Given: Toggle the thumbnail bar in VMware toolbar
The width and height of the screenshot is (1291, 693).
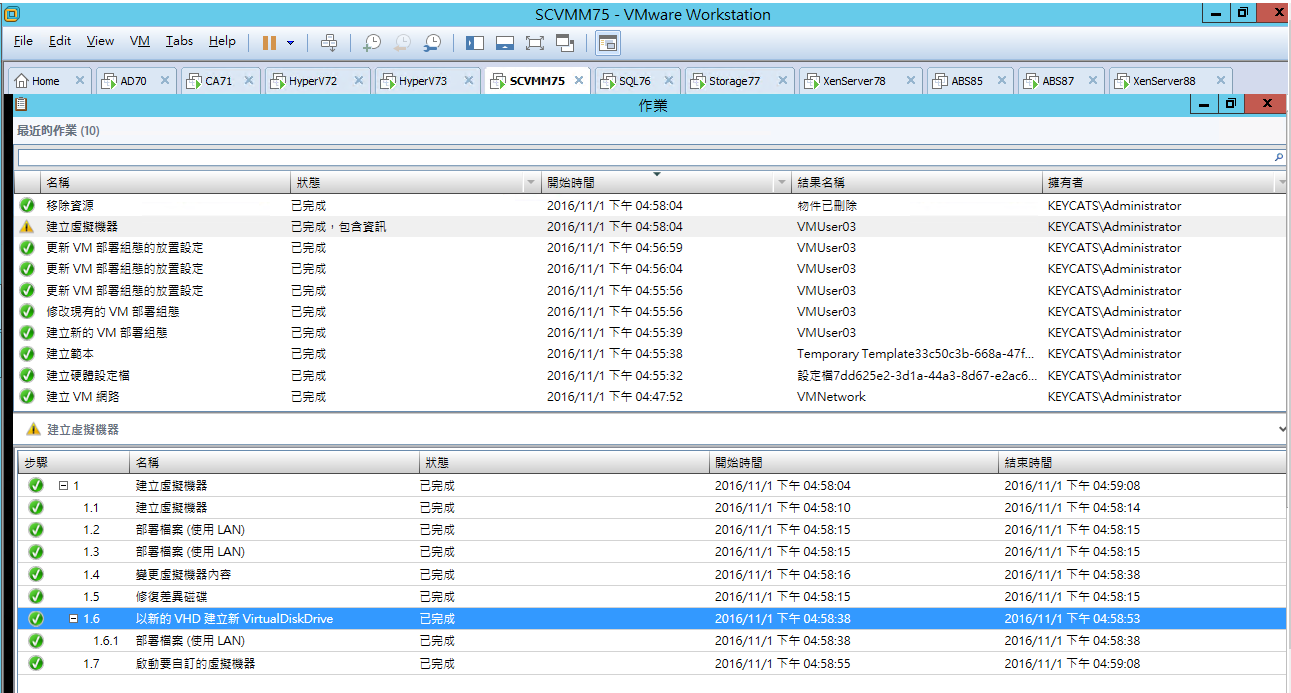Looking at the screenshot, I should (505, 42).
